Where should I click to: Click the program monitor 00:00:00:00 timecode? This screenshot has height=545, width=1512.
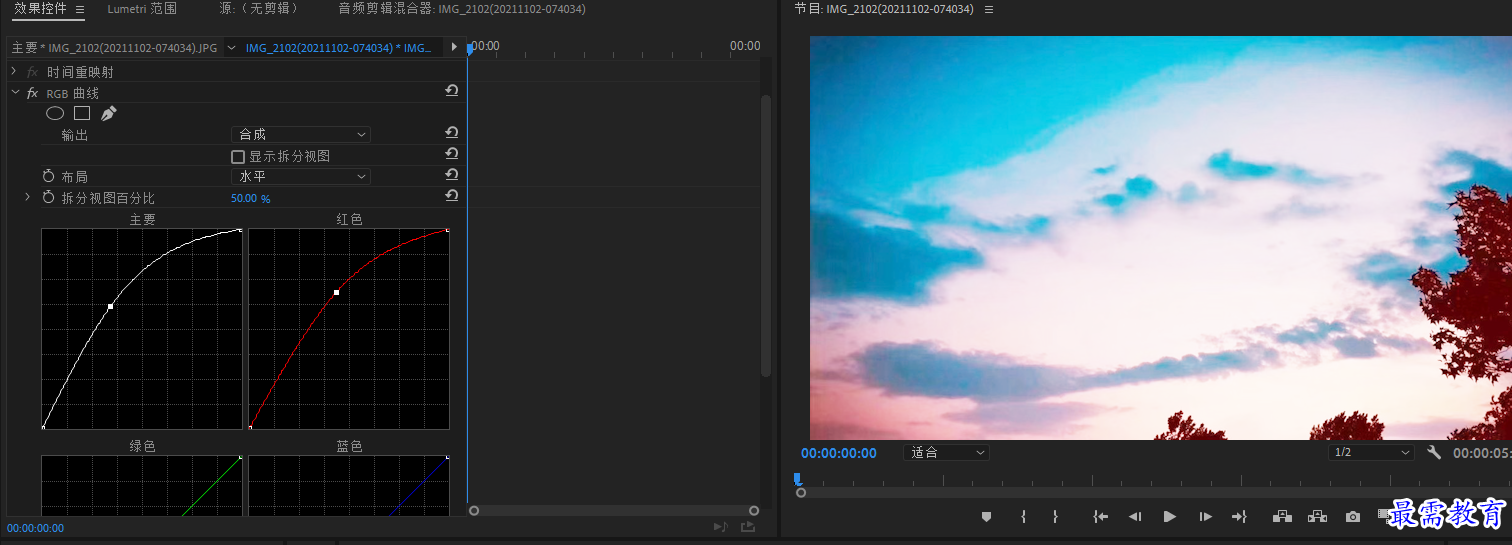[x=839, y=453]
